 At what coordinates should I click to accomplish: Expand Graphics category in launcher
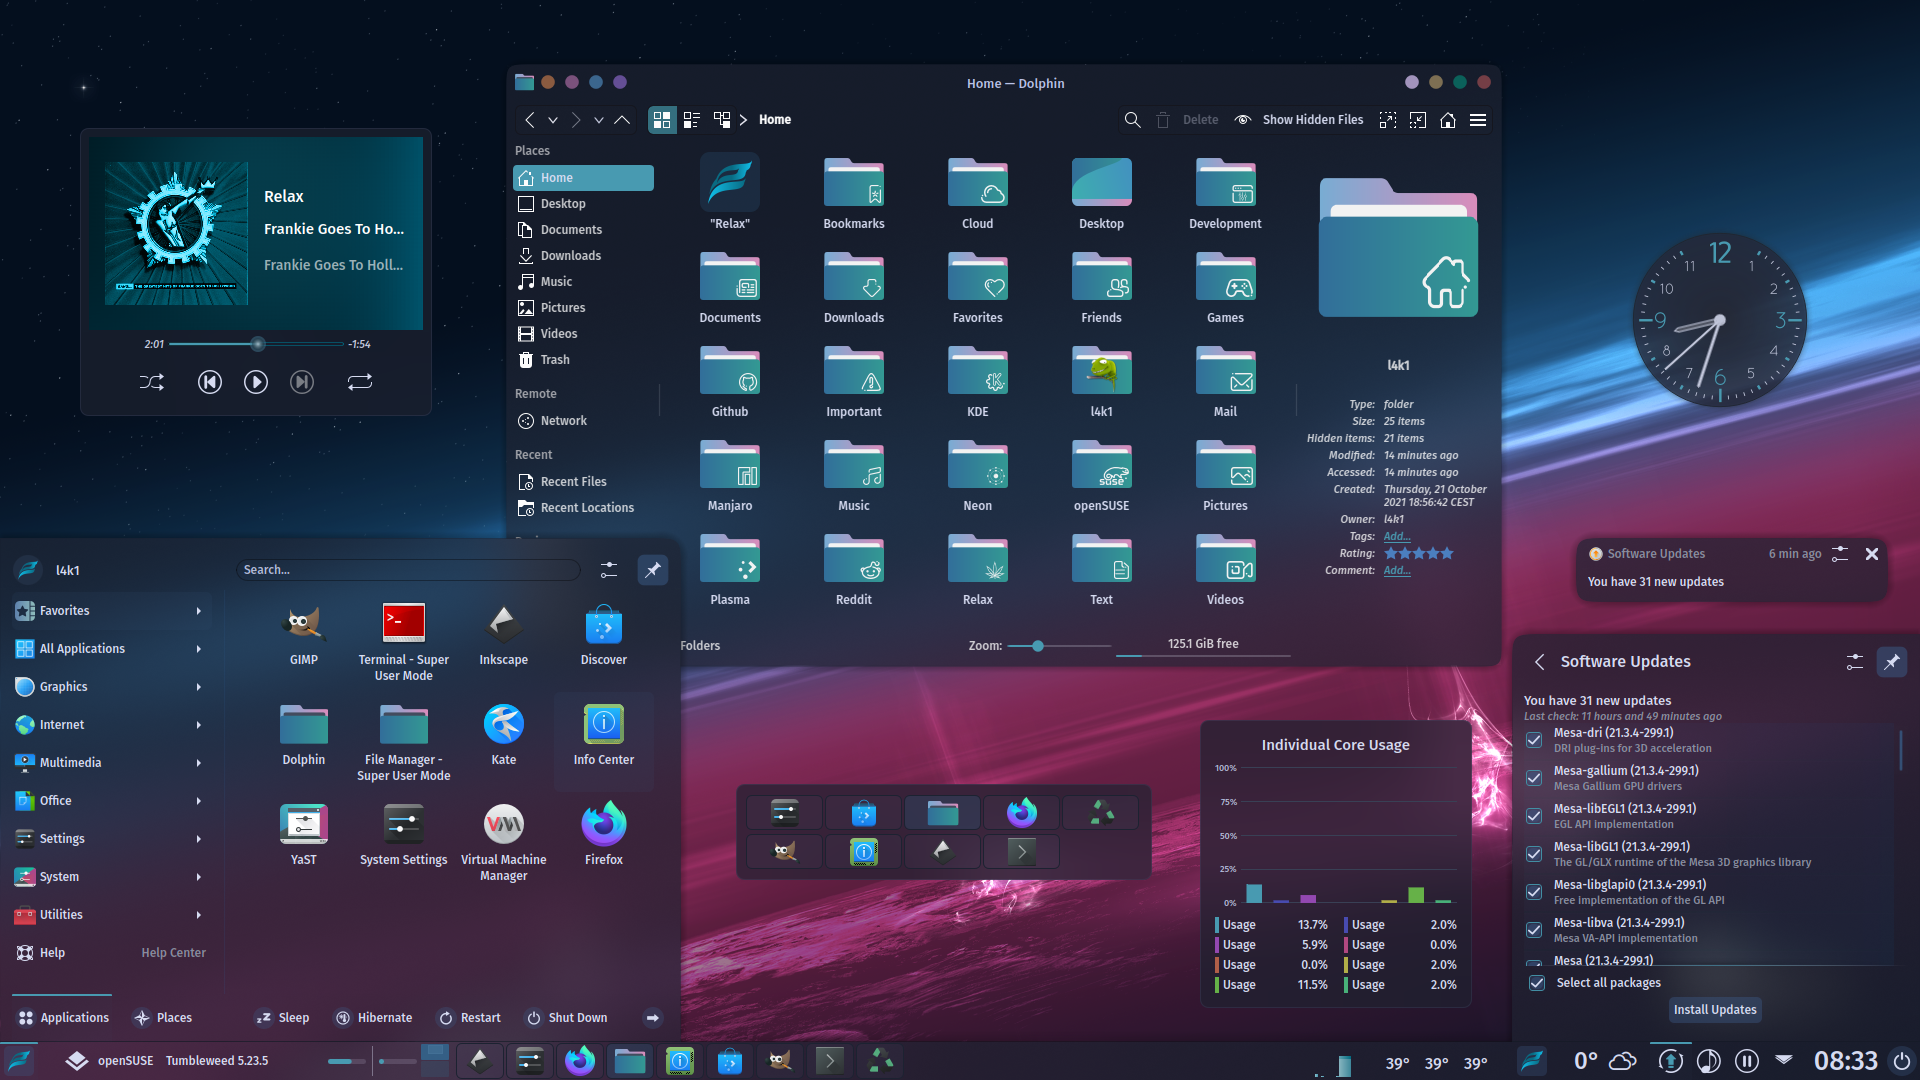(112, 687)
